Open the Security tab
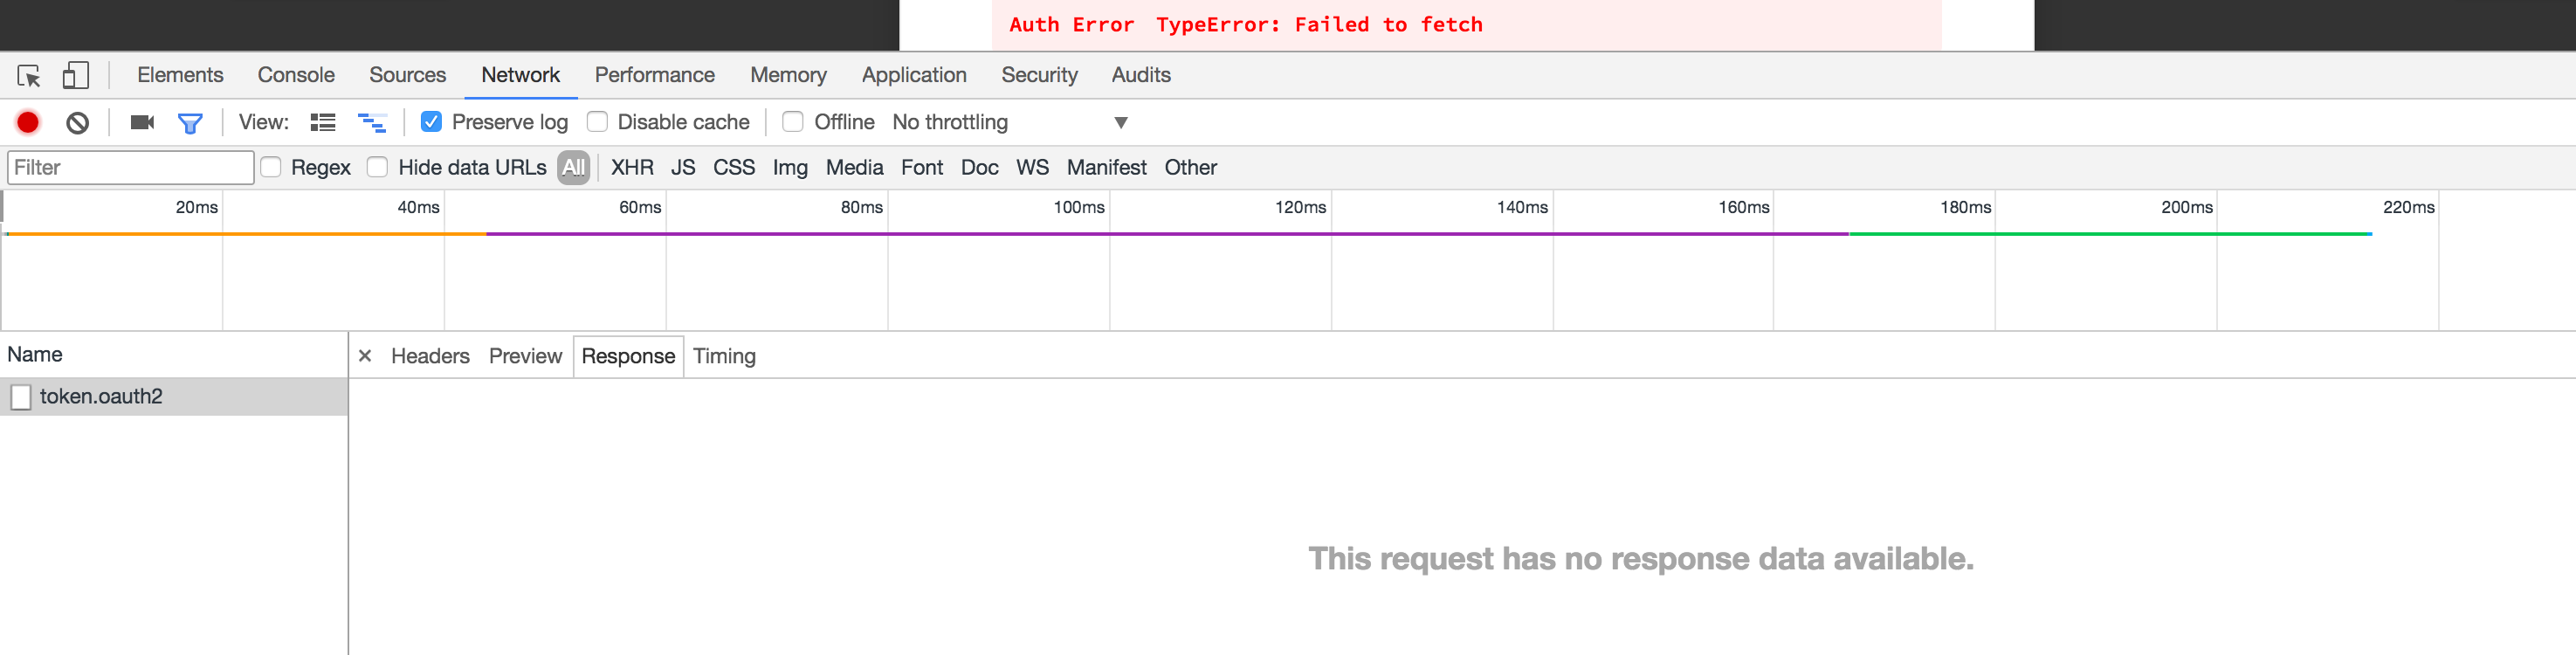Screen dimensions: 2576x655 tap(1039, 75)
